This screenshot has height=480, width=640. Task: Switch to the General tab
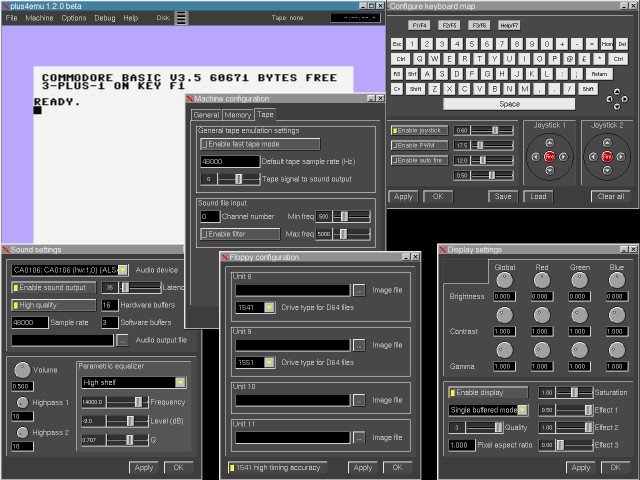tap(206, 115)
